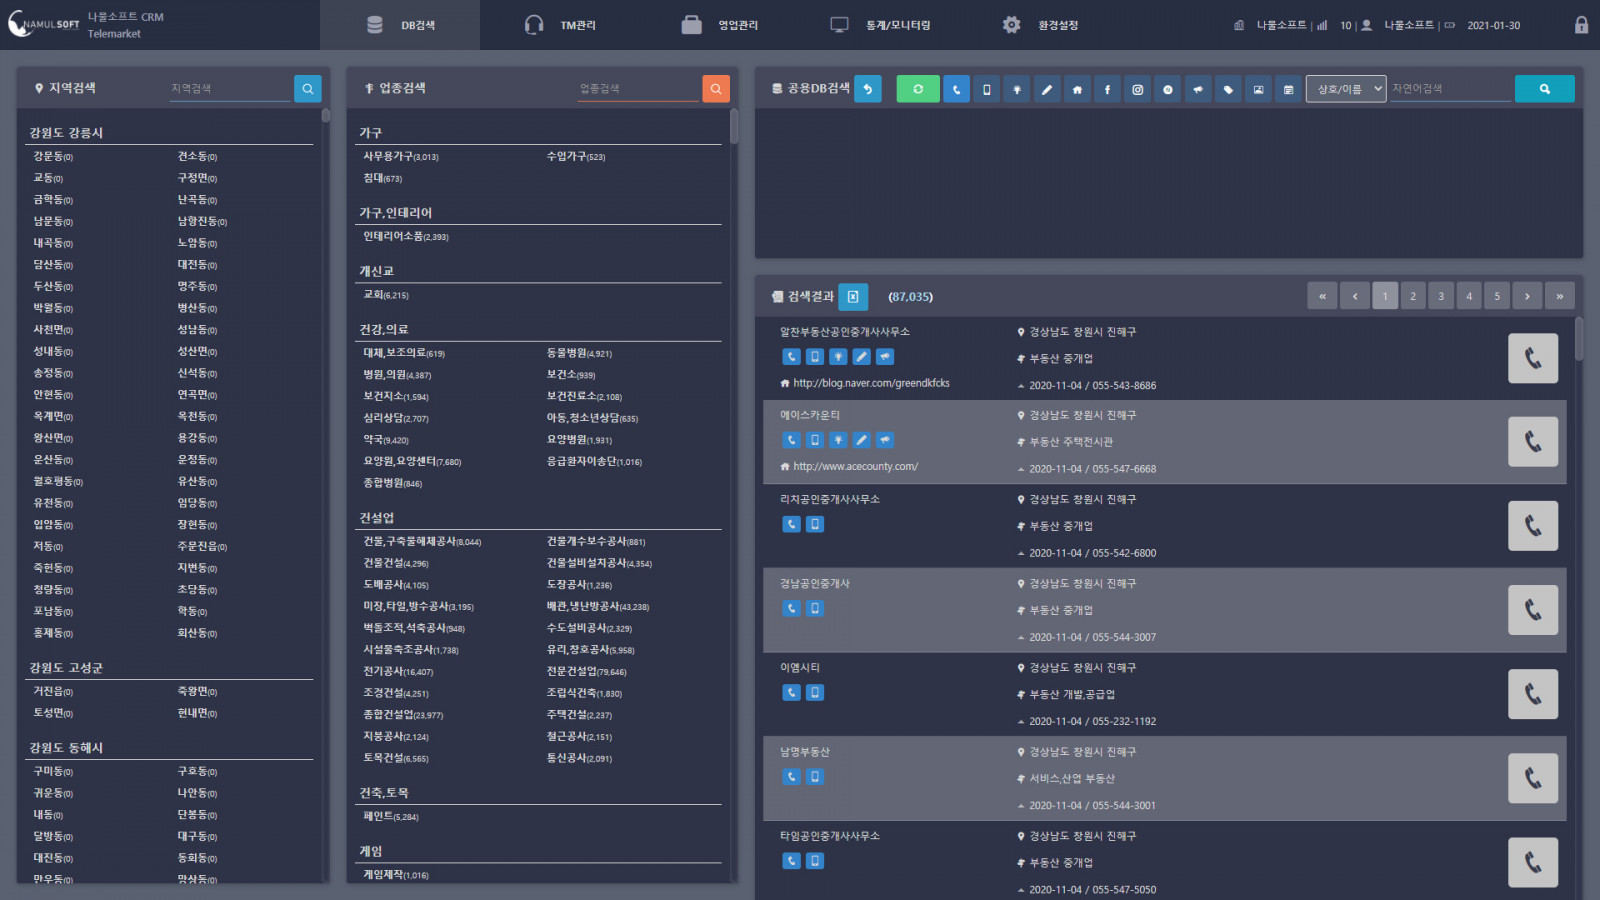The width and height of the screenshot is (1600, 900).
Task: Open the TM관리 menu
Action: (560, 25)
